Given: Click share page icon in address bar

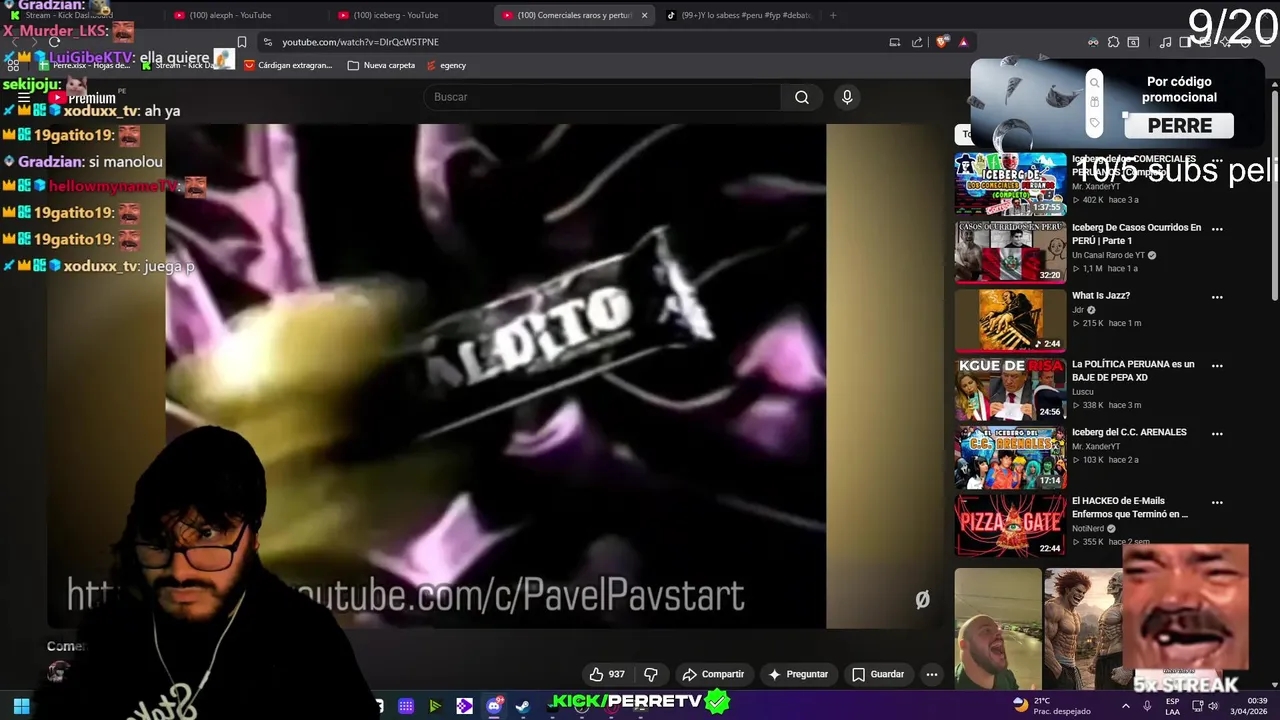Looking at the screenshot, I should click(x=917, y=42).
